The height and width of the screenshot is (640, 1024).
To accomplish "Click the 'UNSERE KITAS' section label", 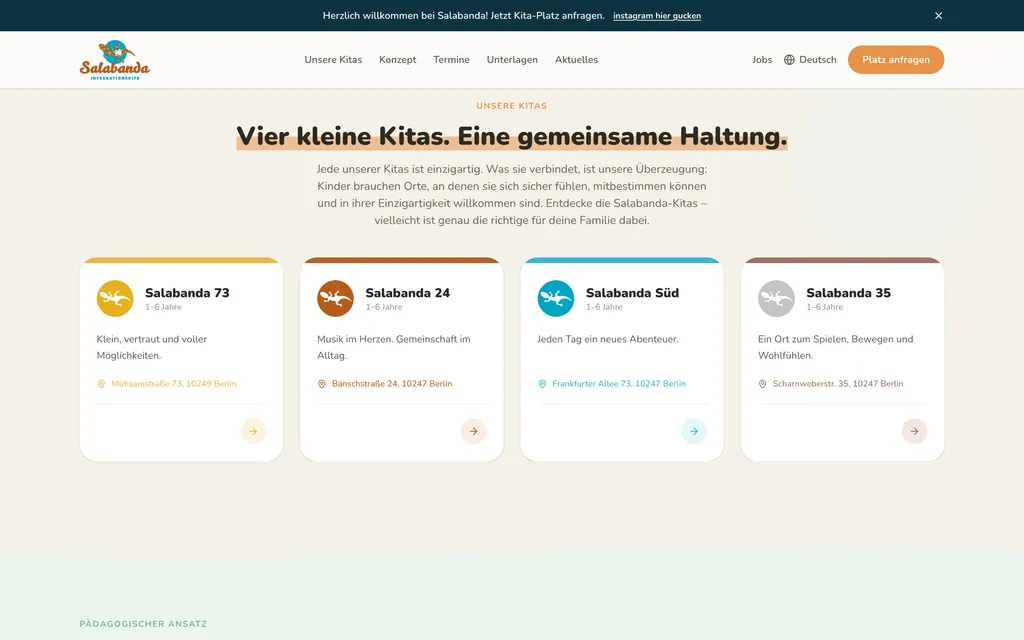I will click(x=511, y=106).
